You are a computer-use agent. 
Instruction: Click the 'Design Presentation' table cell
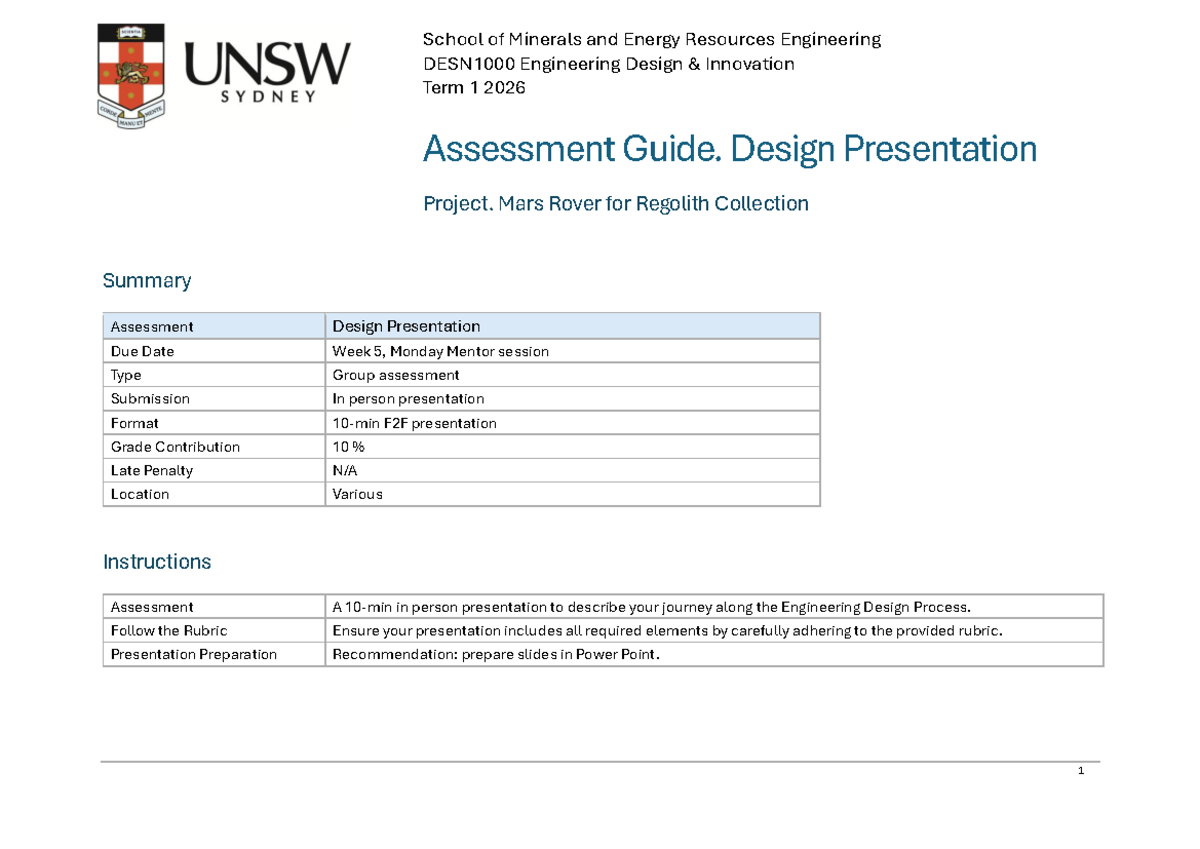[573, 326]
